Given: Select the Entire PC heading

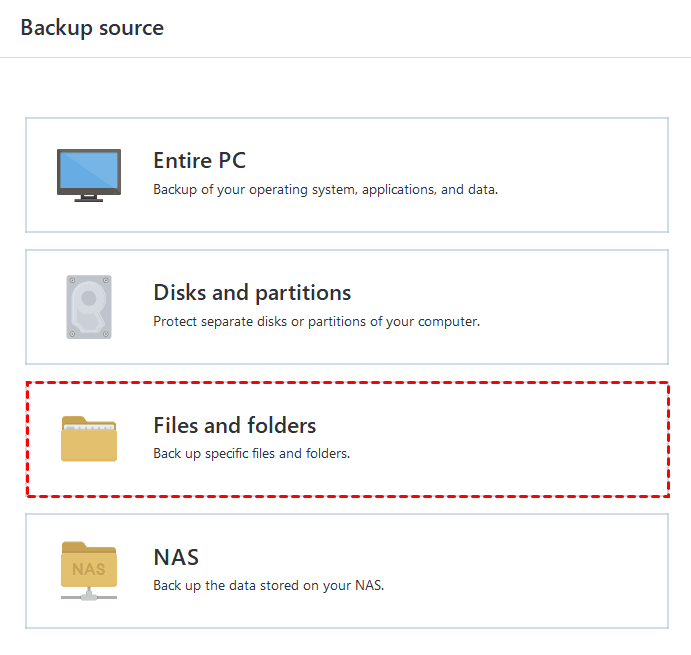Looking at the screenshot, I should (x=199, y=161).
